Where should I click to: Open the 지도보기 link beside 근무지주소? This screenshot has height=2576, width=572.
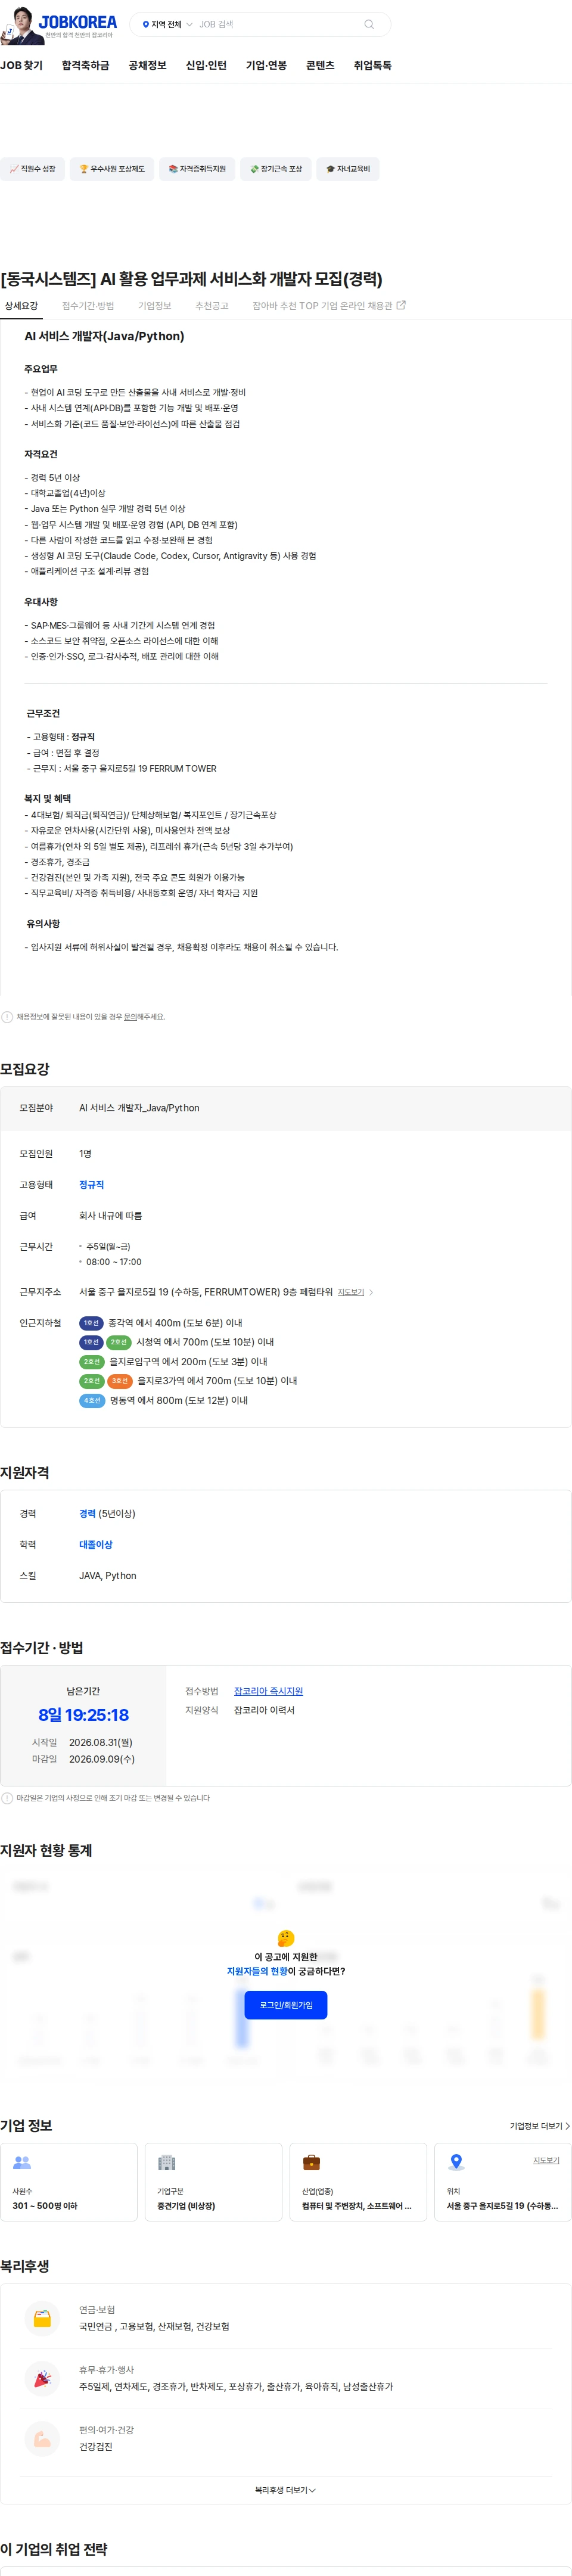pyautogui.click(x=351, y=1292)
